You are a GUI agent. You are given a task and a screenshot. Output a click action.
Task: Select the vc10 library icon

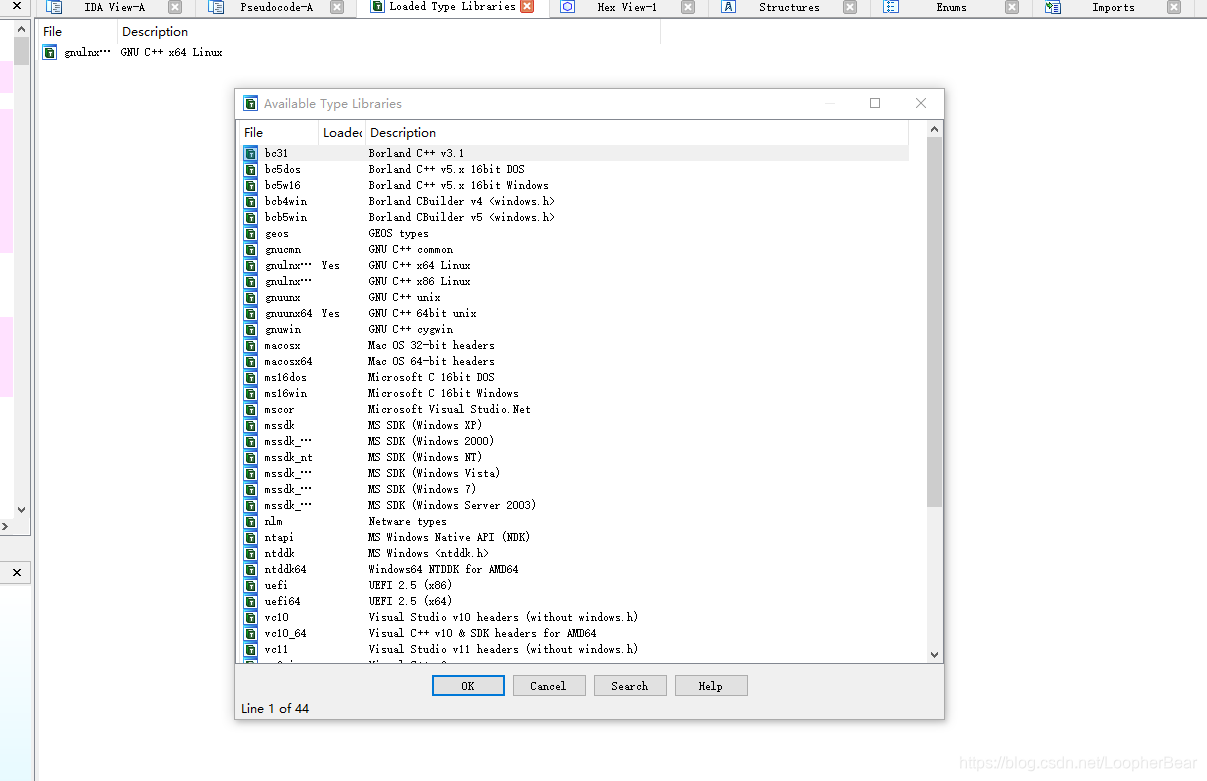point(251,617)
